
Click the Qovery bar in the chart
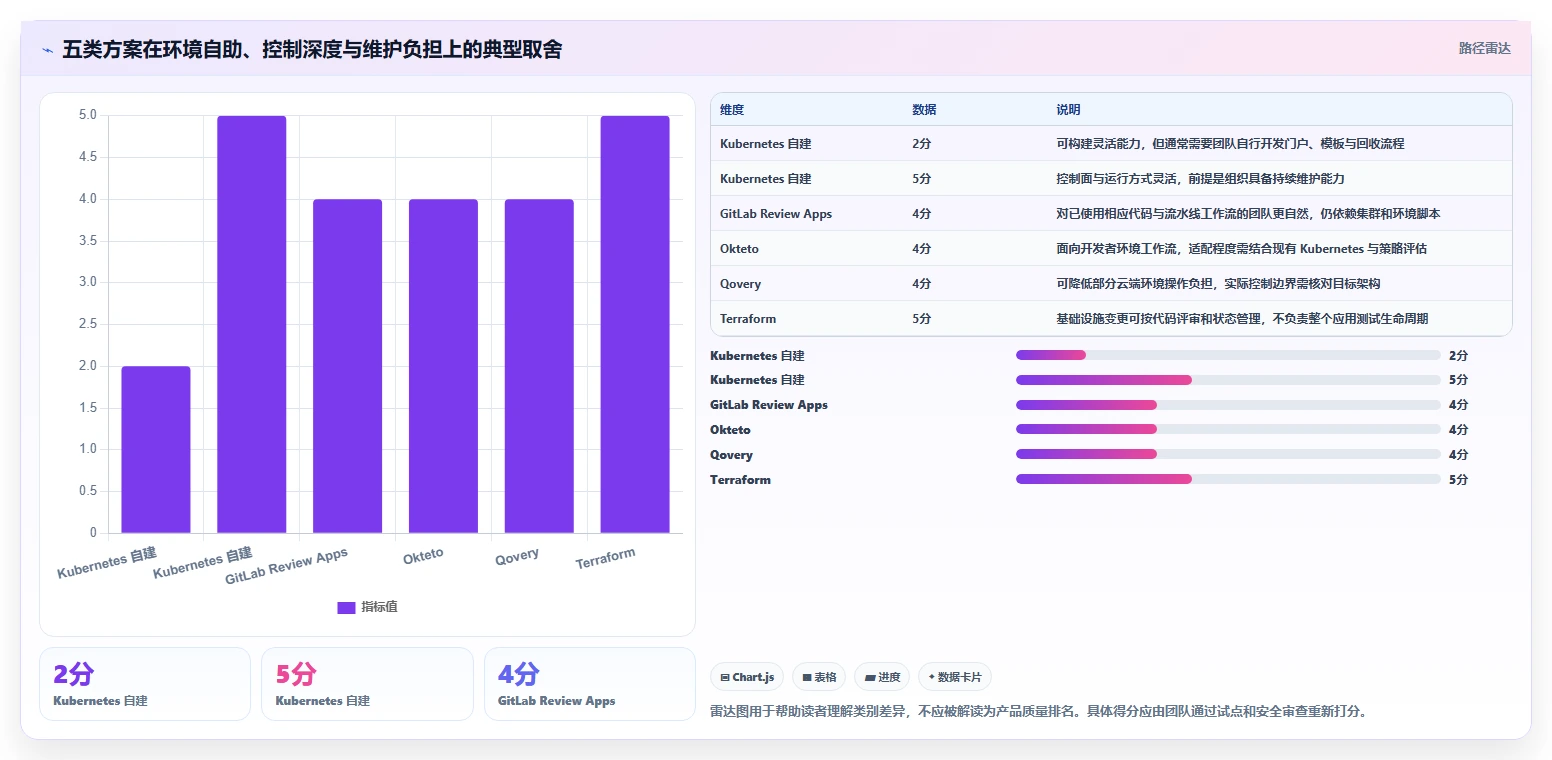539,366
